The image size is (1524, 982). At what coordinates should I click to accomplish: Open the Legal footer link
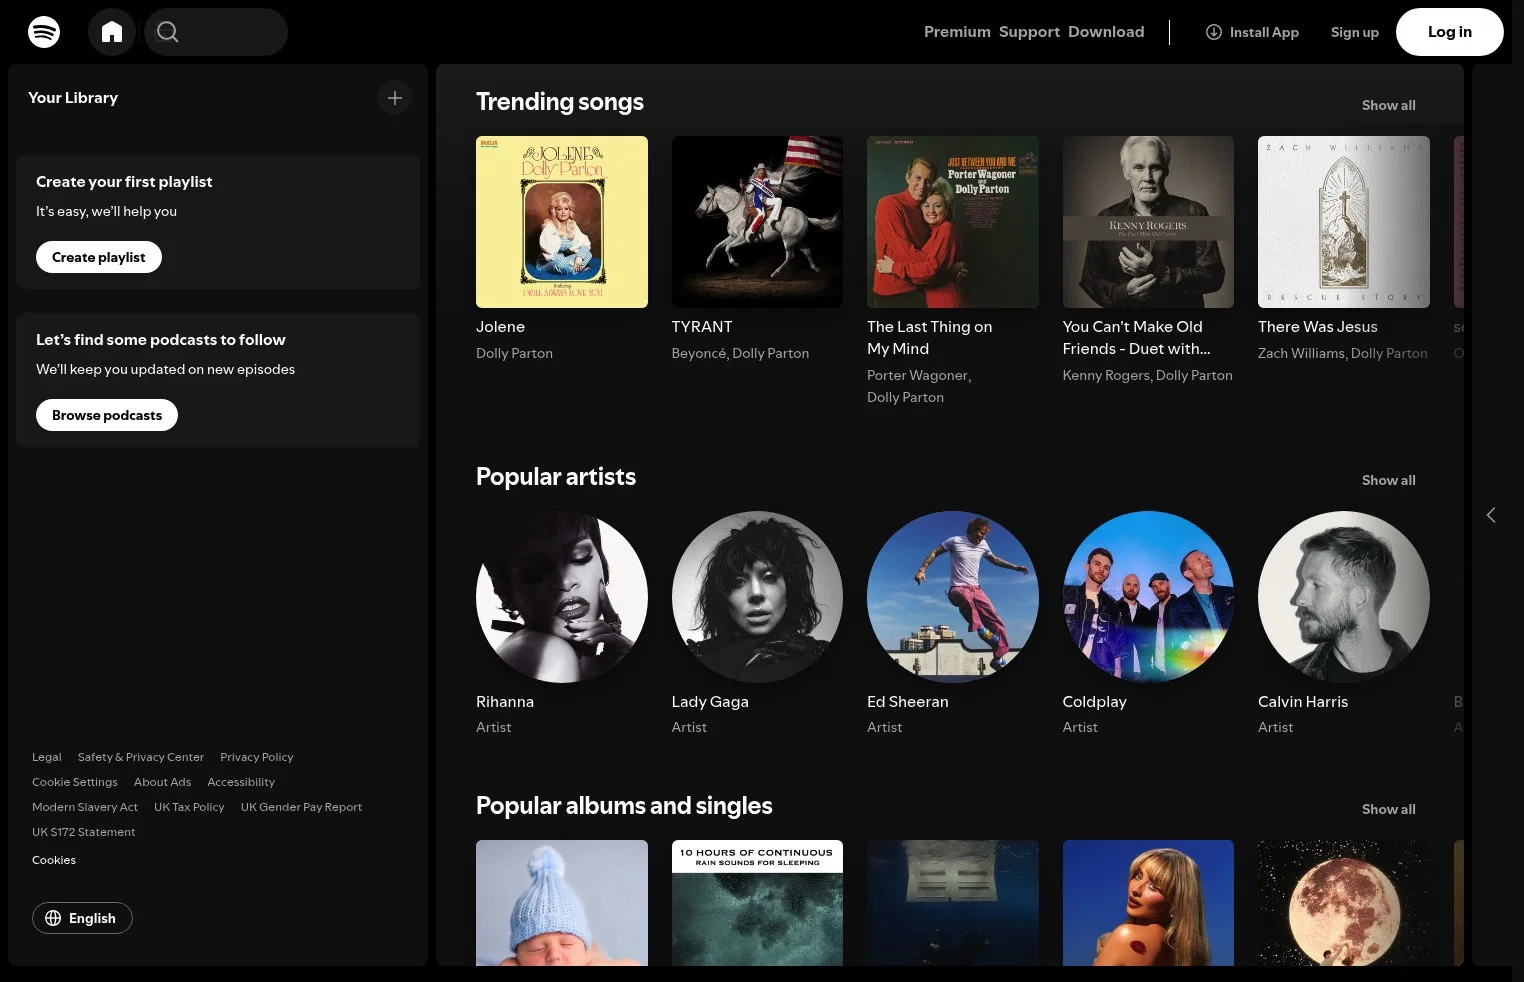[x=47, y=757]
